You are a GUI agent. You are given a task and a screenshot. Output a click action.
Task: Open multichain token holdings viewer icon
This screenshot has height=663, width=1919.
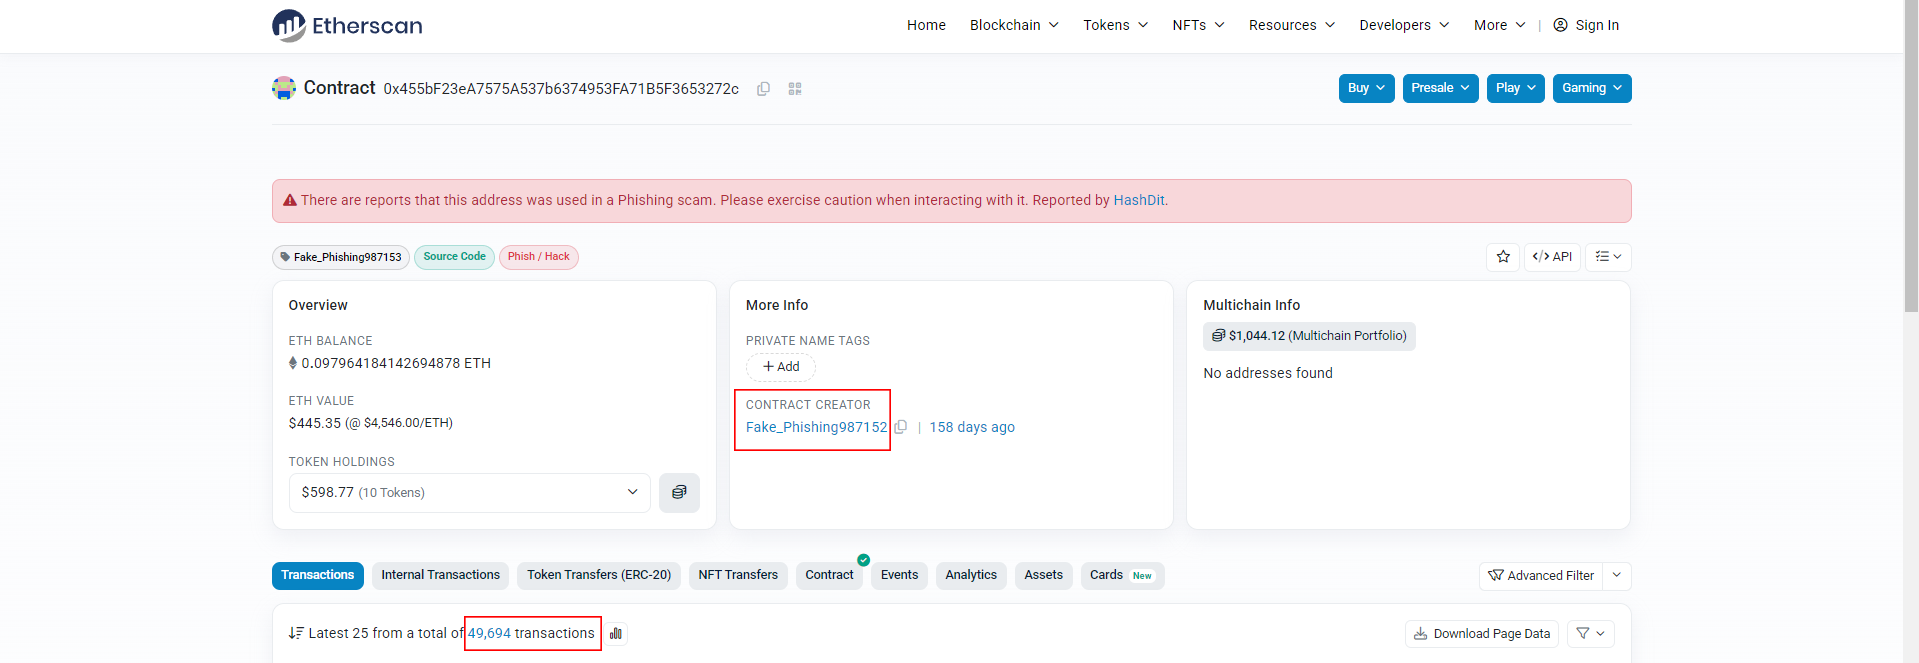tap(679, 492)
